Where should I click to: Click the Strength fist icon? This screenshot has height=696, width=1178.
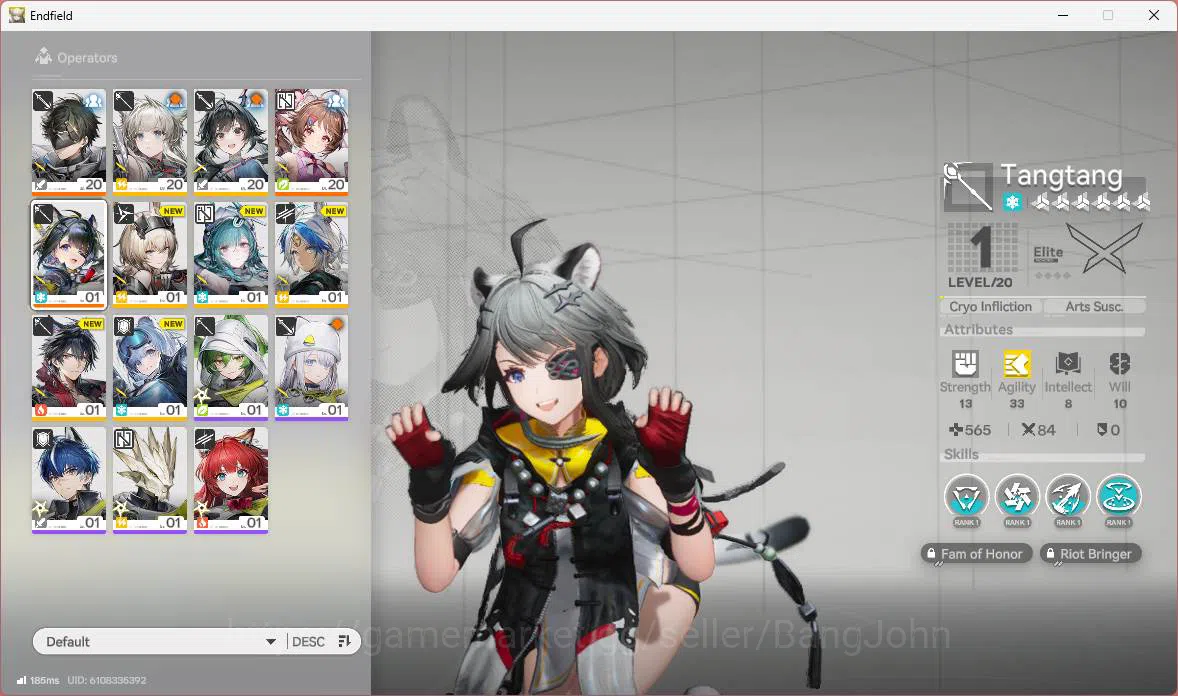coord(965,364)
